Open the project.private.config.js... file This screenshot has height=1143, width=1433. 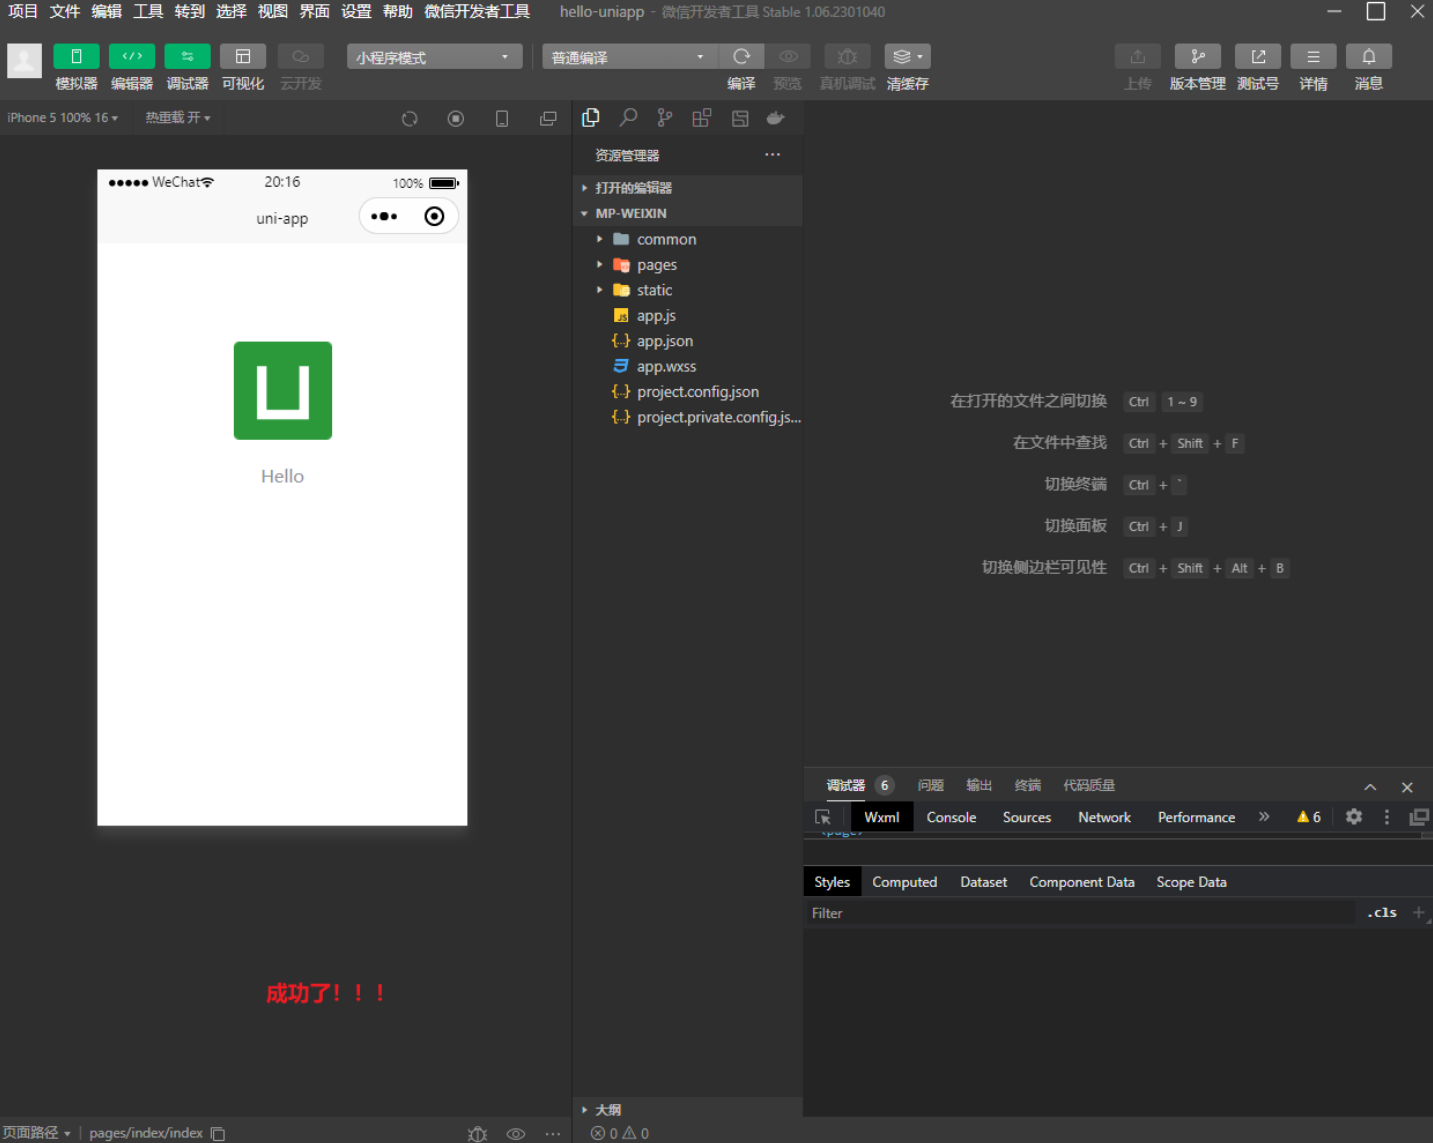click(688, 418)
